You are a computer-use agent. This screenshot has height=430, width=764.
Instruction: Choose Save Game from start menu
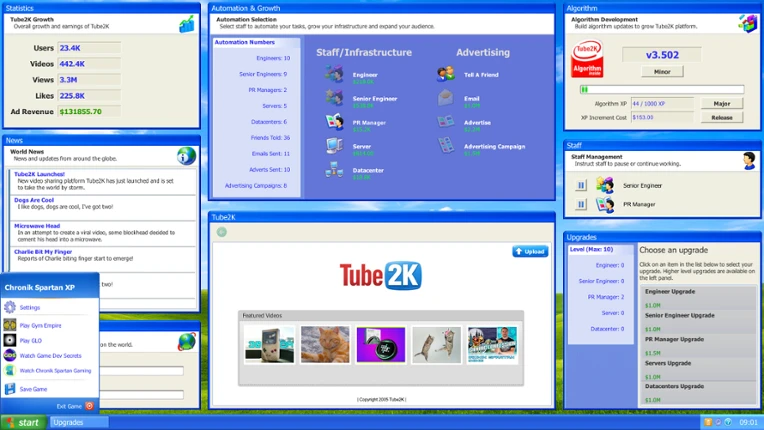(x=49, y=389)
